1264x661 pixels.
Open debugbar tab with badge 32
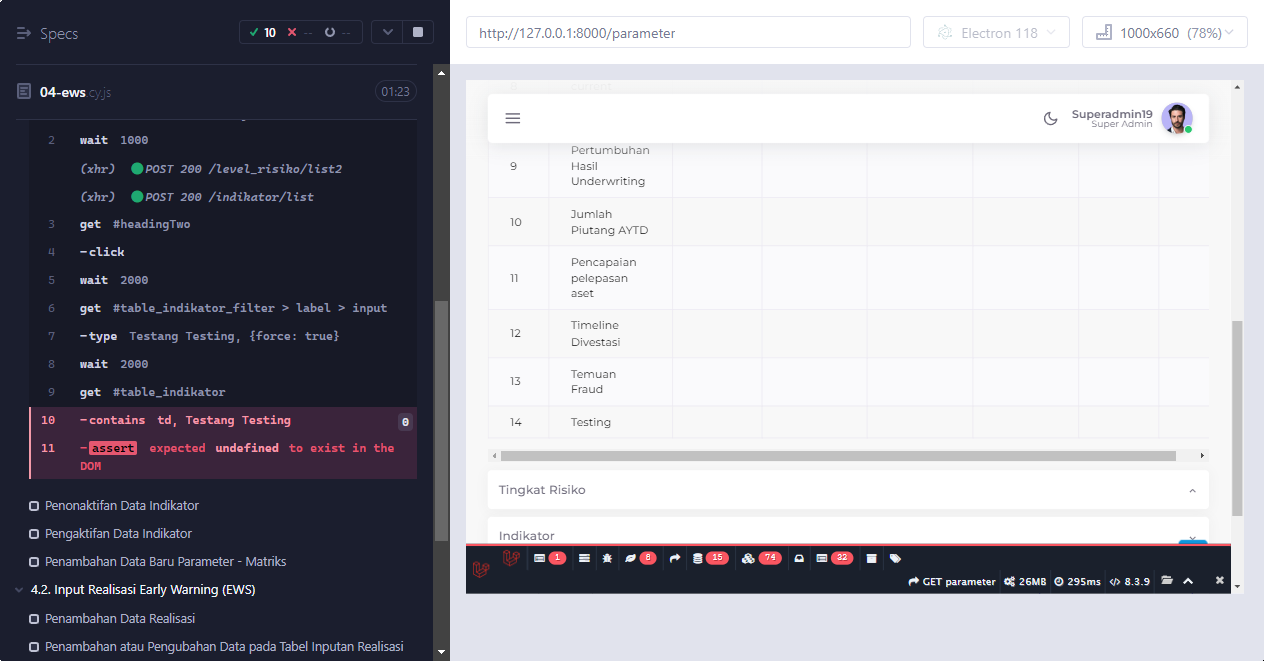(834, 558)
